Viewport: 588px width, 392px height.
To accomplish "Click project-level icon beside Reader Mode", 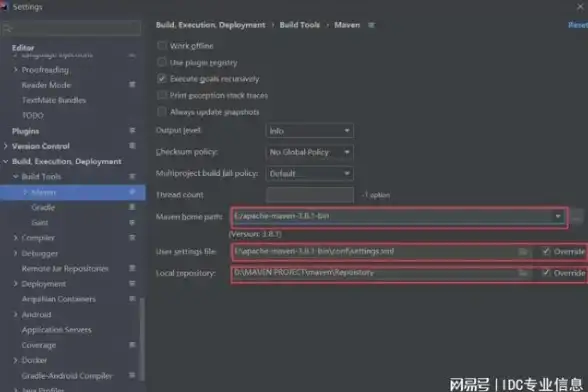I will pyautogui.click(x=132, y=84).
